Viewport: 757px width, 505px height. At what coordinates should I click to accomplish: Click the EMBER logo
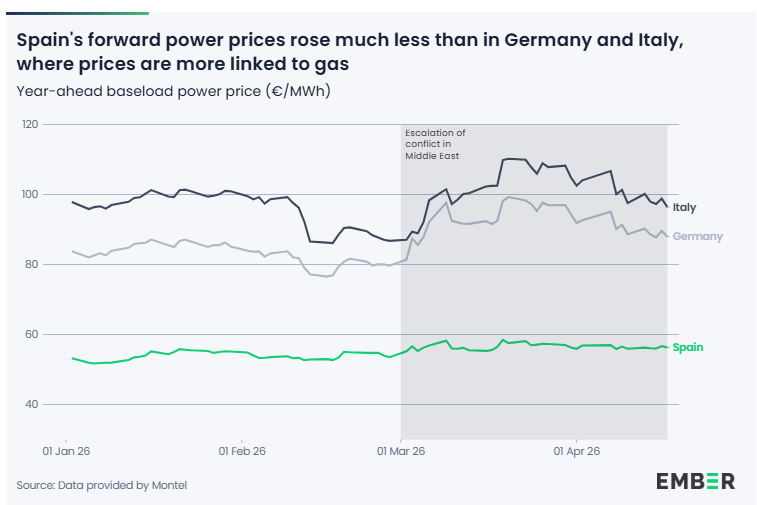click(695, 481)
